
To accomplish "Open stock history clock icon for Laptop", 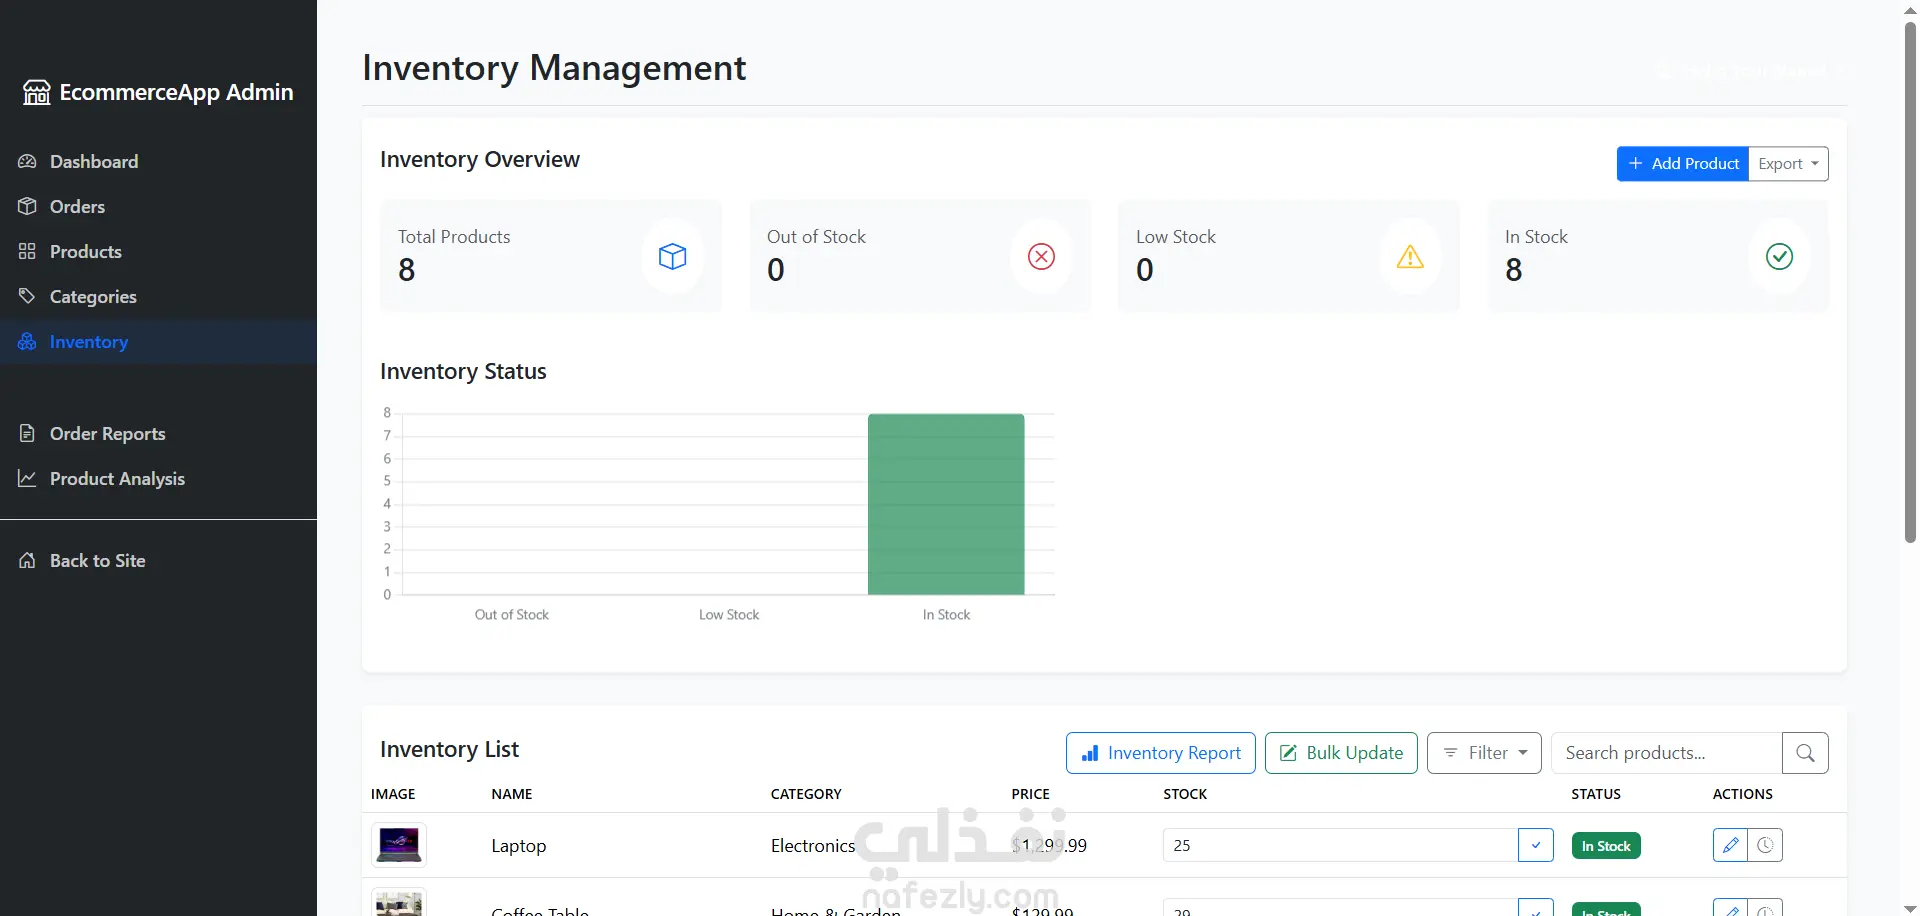I will coord(1766,845).
